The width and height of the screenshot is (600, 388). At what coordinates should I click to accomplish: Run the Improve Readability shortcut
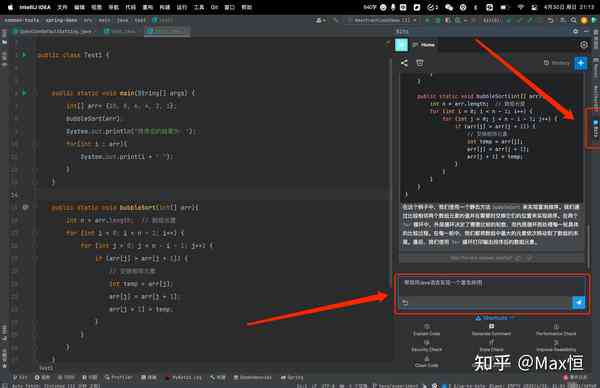tap(556, 346)
